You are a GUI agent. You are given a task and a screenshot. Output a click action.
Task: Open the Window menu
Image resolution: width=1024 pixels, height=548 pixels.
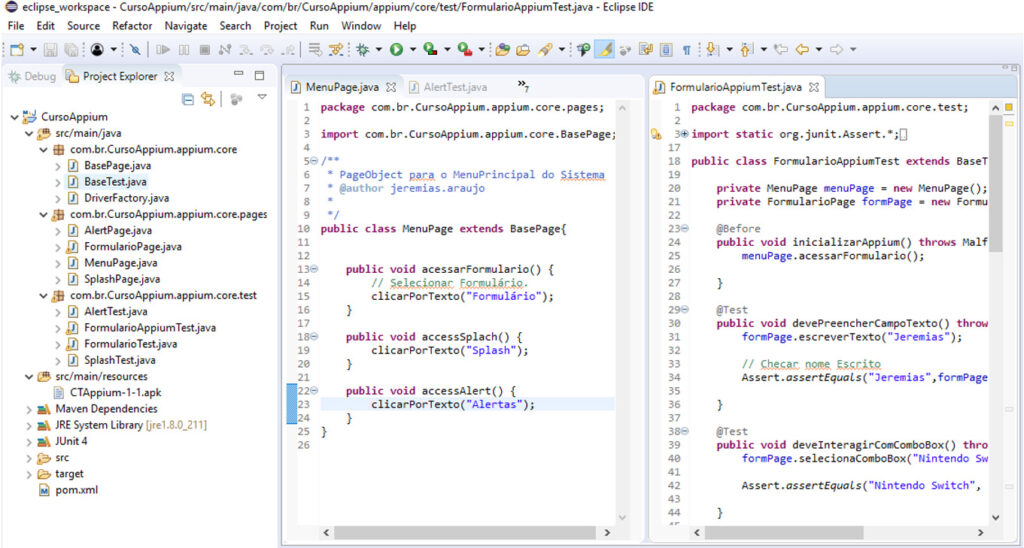pos(361,26)
